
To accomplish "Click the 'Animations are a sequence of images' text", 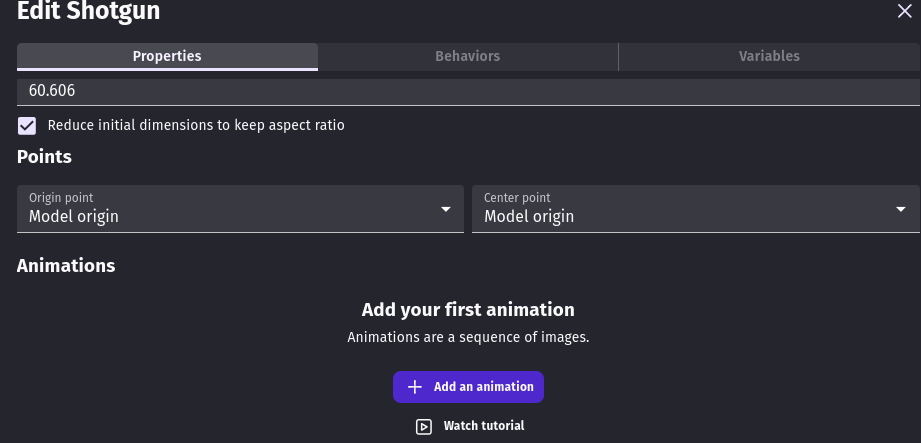I will [468, 337].
